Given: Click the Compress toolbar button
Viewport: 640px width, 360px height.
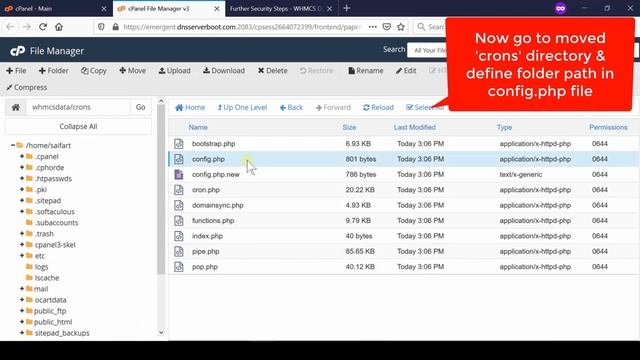Looking at the screenshot, I should (27, 87).
